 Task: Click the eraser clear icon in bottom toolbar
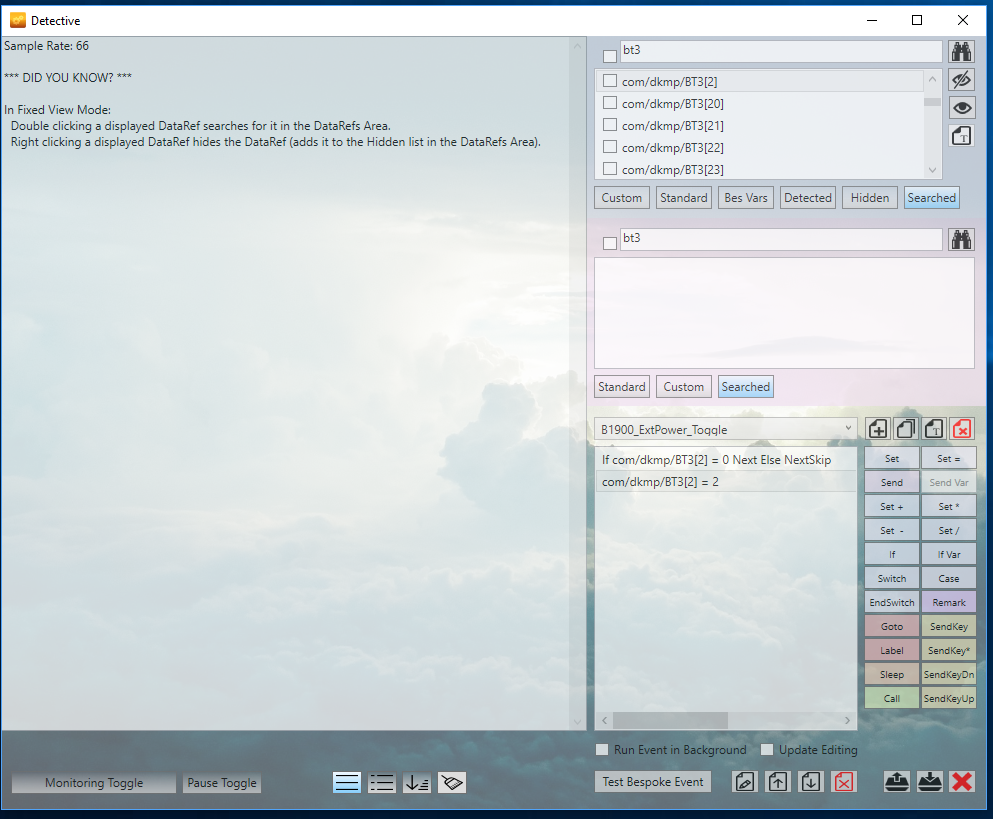point(452,783)
